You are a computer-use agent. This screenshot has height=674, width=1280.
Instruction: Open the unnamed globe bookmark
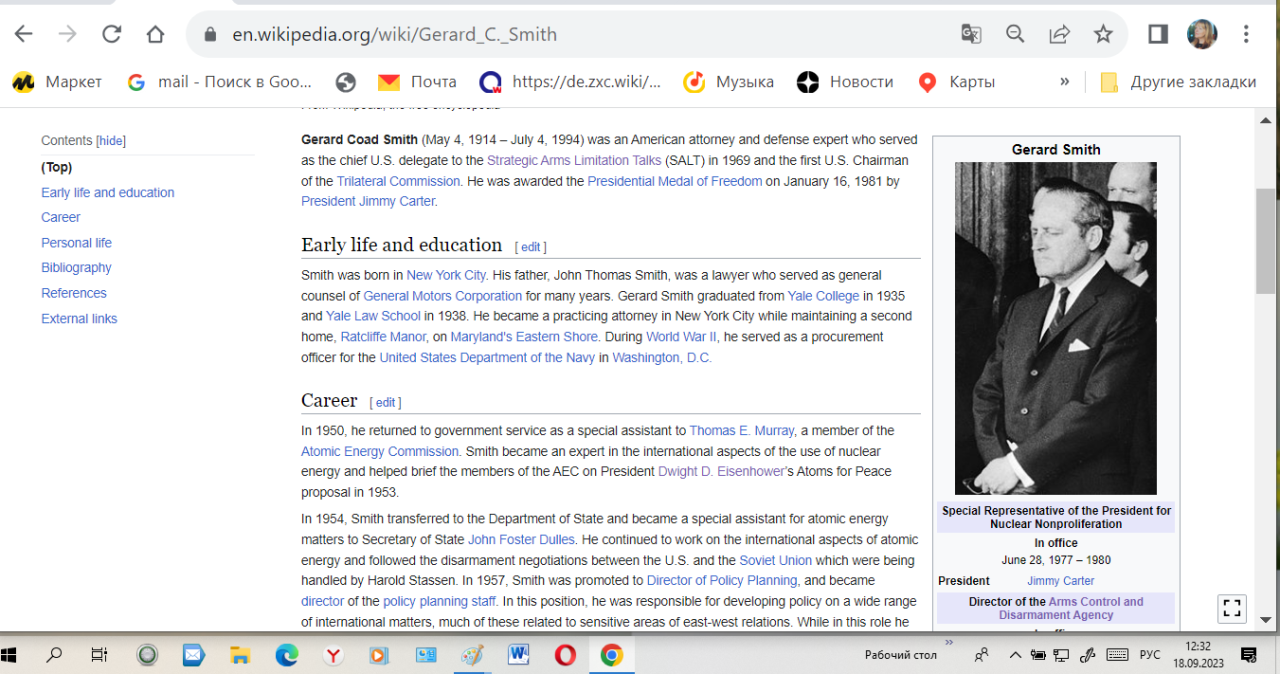point(346,82)
